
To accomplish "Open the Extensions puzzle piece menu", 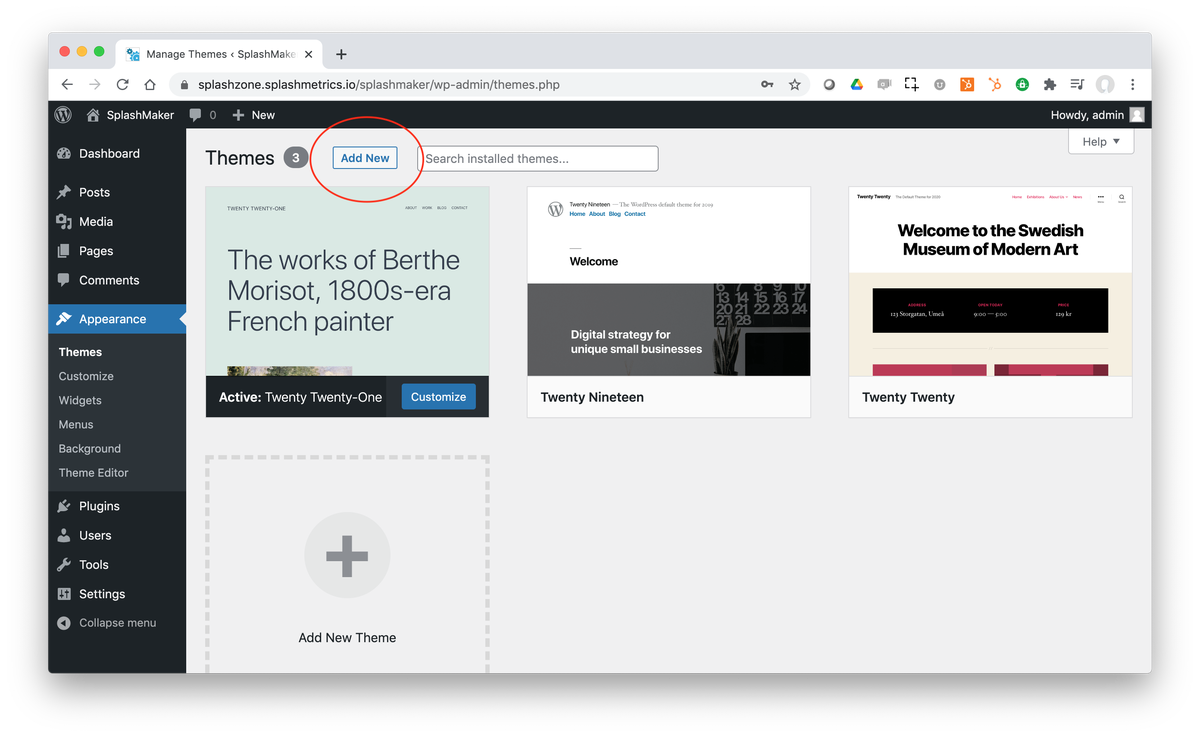I will pyautogui.click(x=1050, y=85).
